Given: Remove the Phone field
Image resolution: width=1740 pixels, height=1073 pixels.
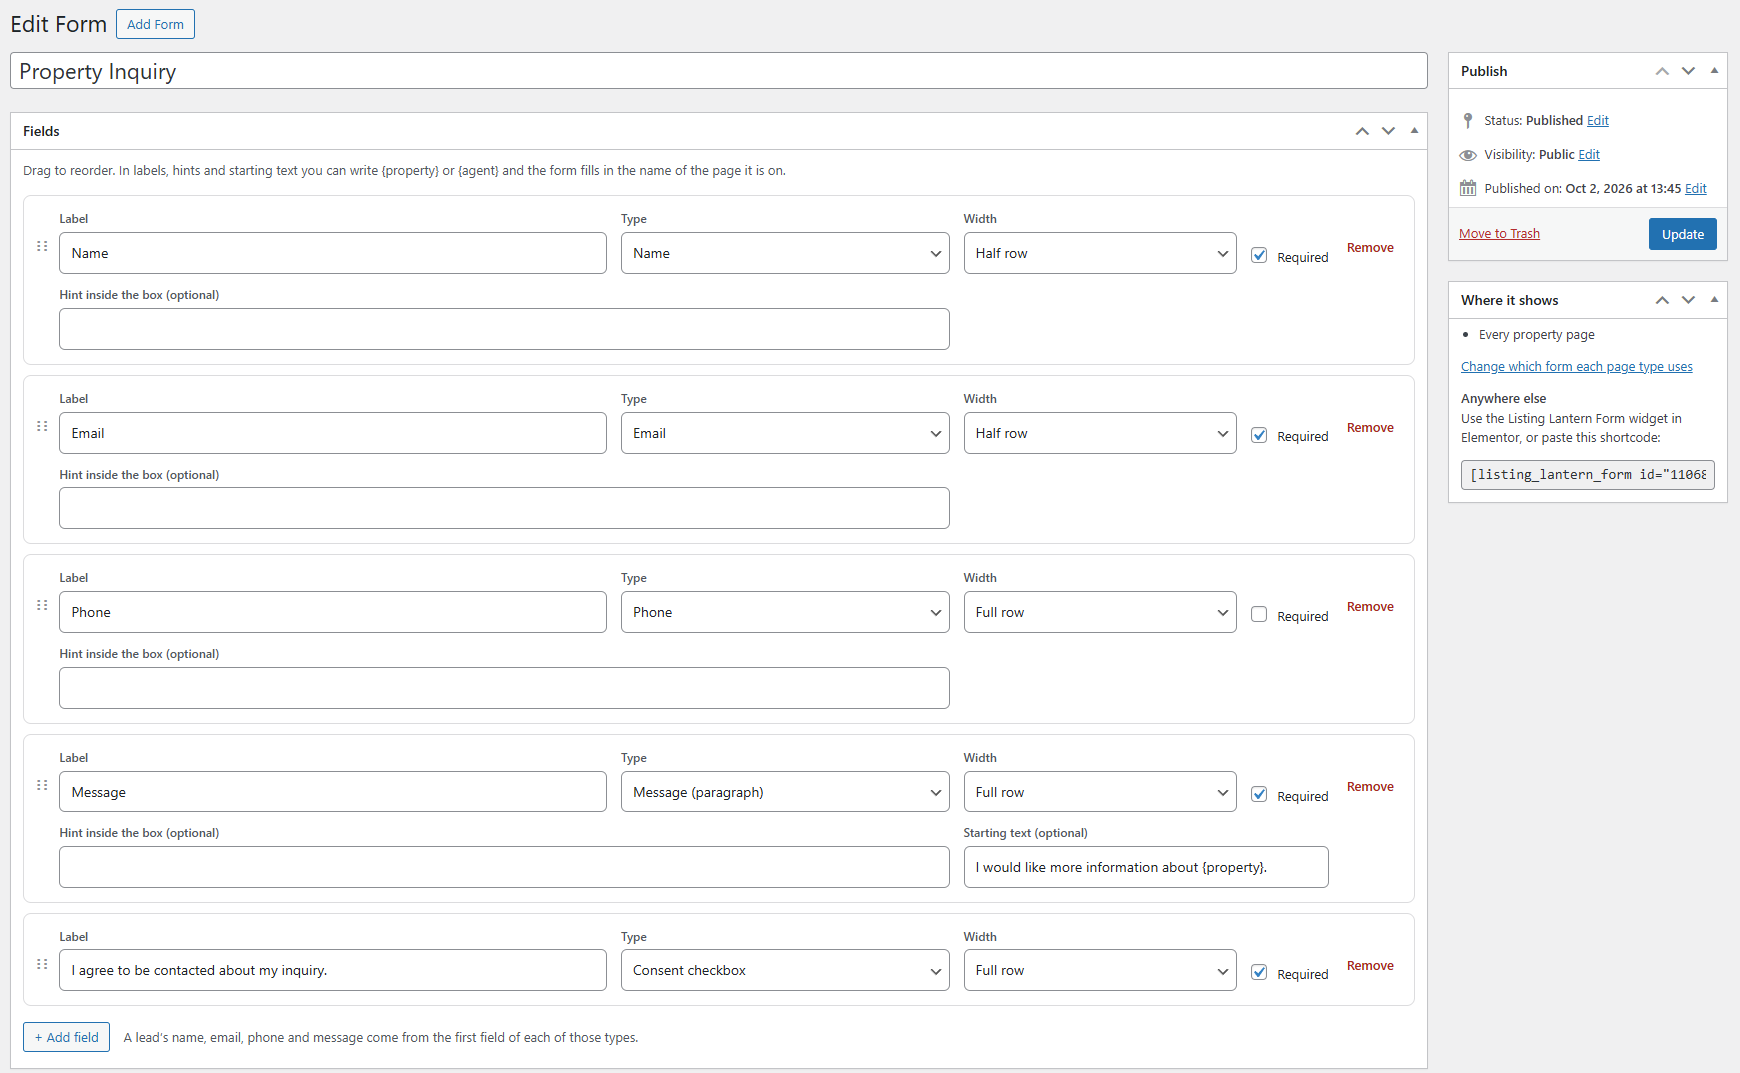Looking at the screenshot, I should click(1370, 607).
